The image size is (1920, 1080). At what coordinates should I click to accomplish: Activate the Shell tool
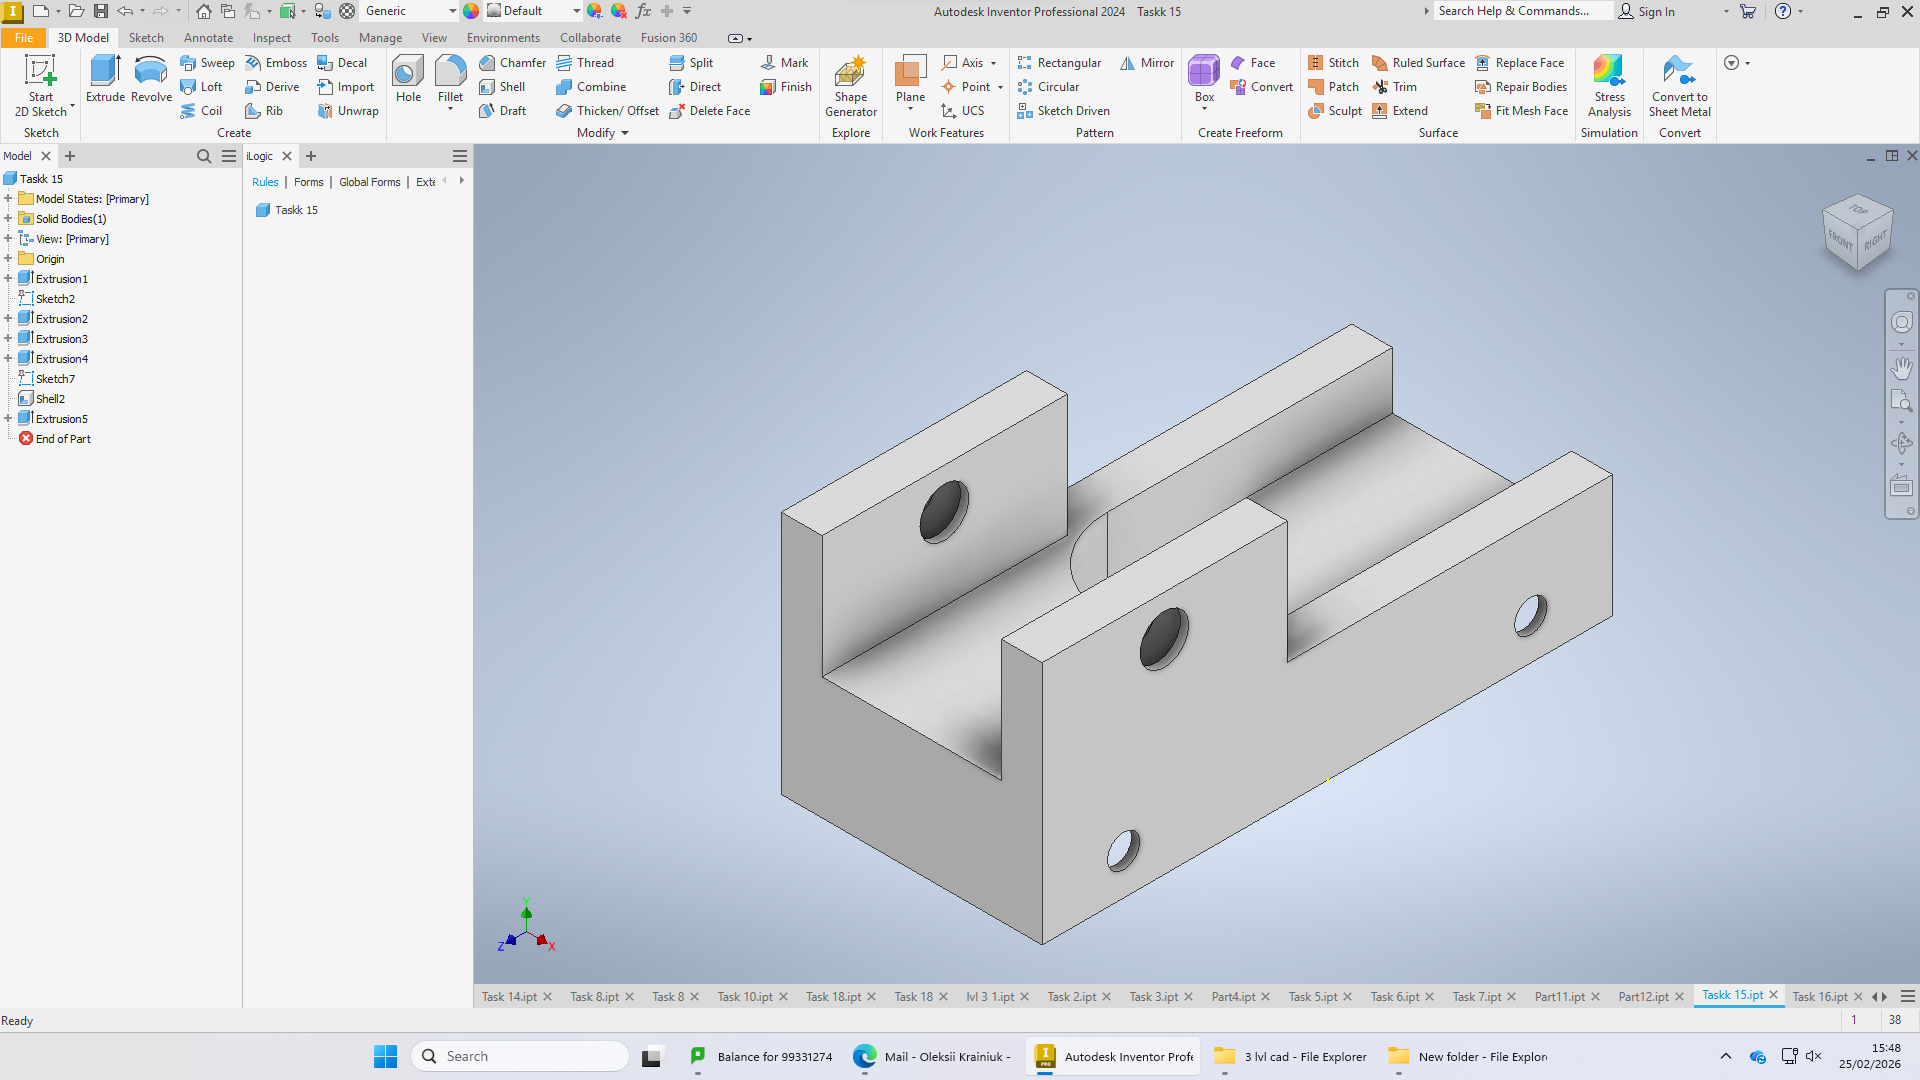(x=502, y=87)
